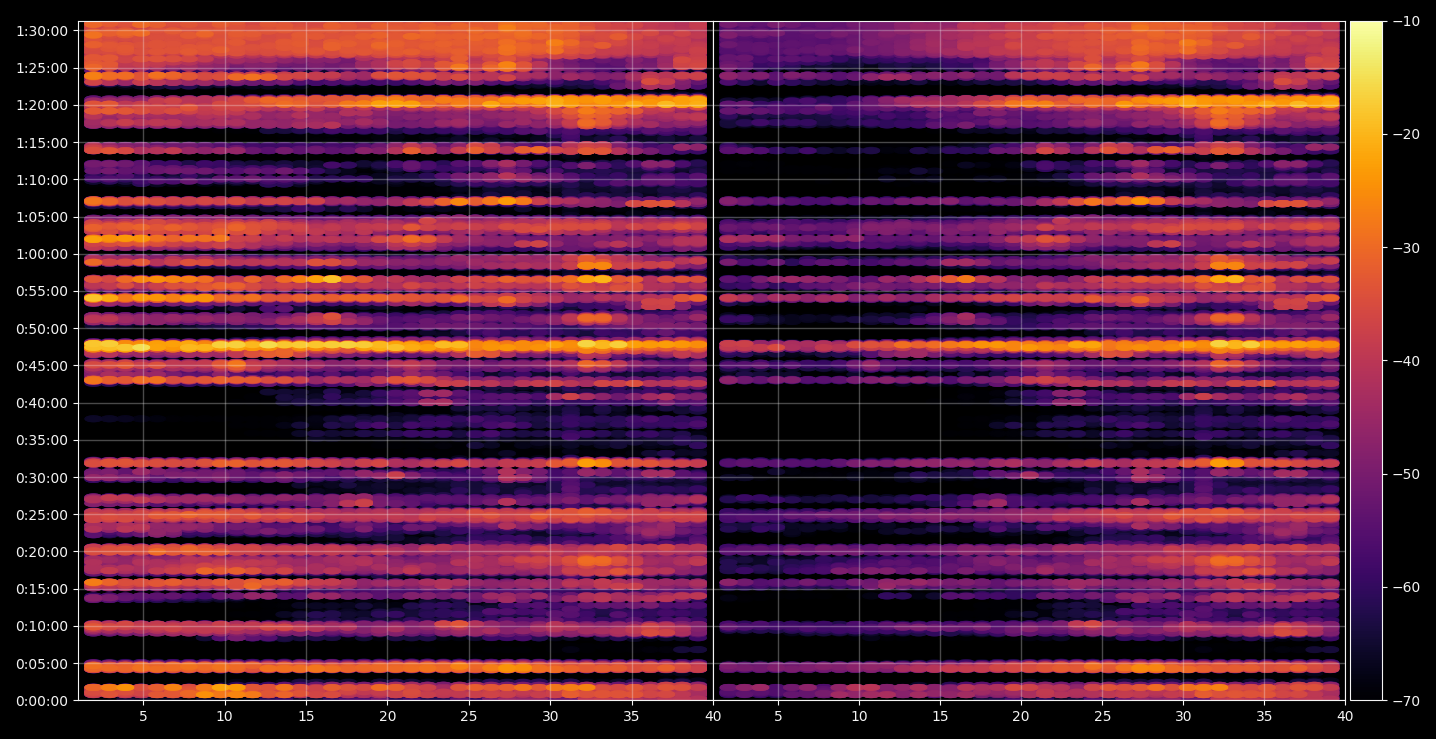Click label 40 beside the colorbar
The width and height of the screenshot is (1436, 739).
[1345, 717]
